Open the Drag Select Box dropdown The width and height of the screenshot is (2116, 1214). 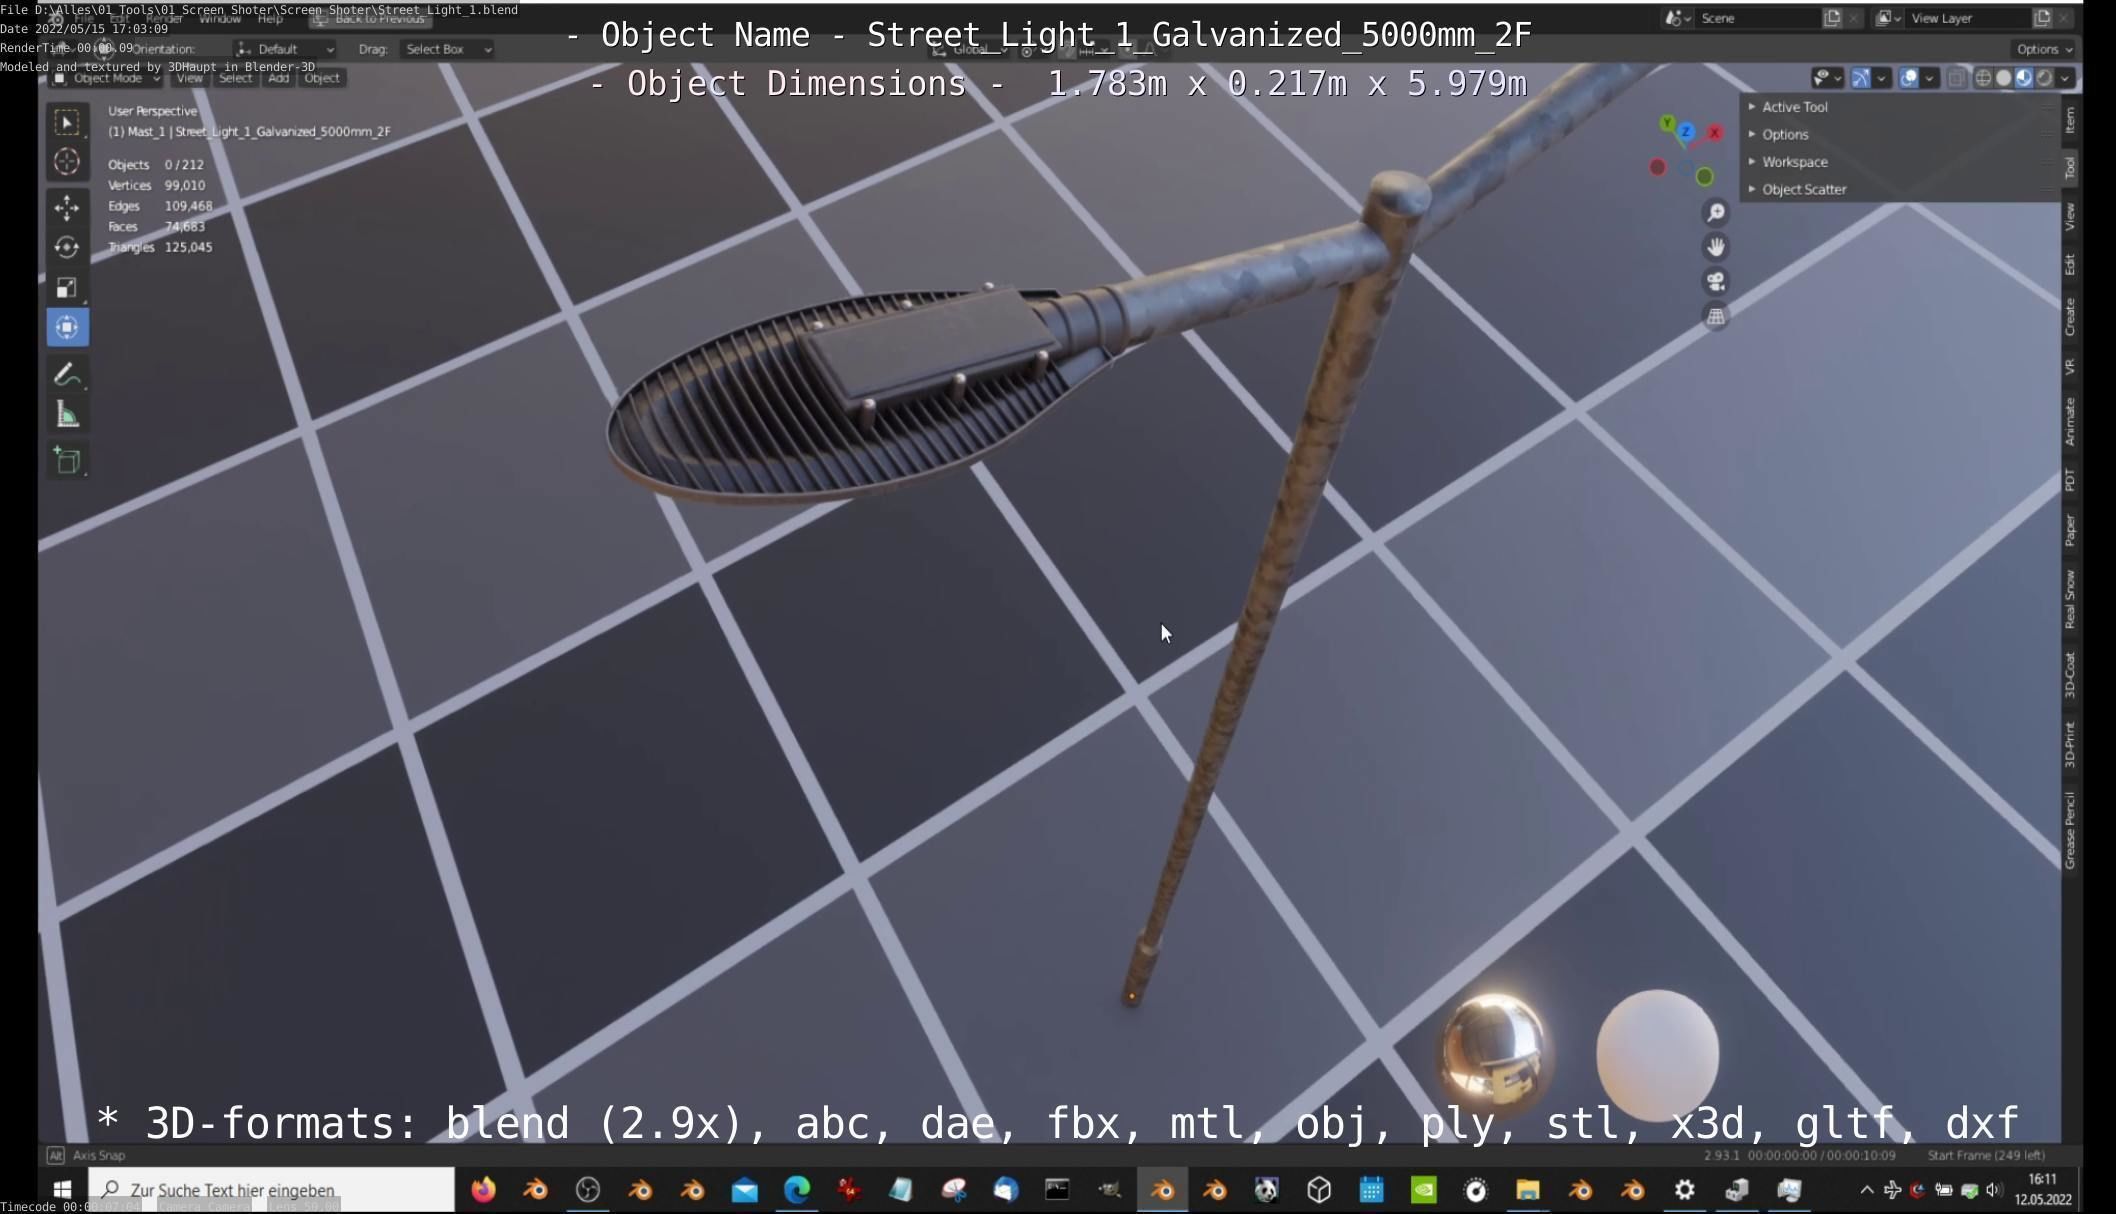446,49
